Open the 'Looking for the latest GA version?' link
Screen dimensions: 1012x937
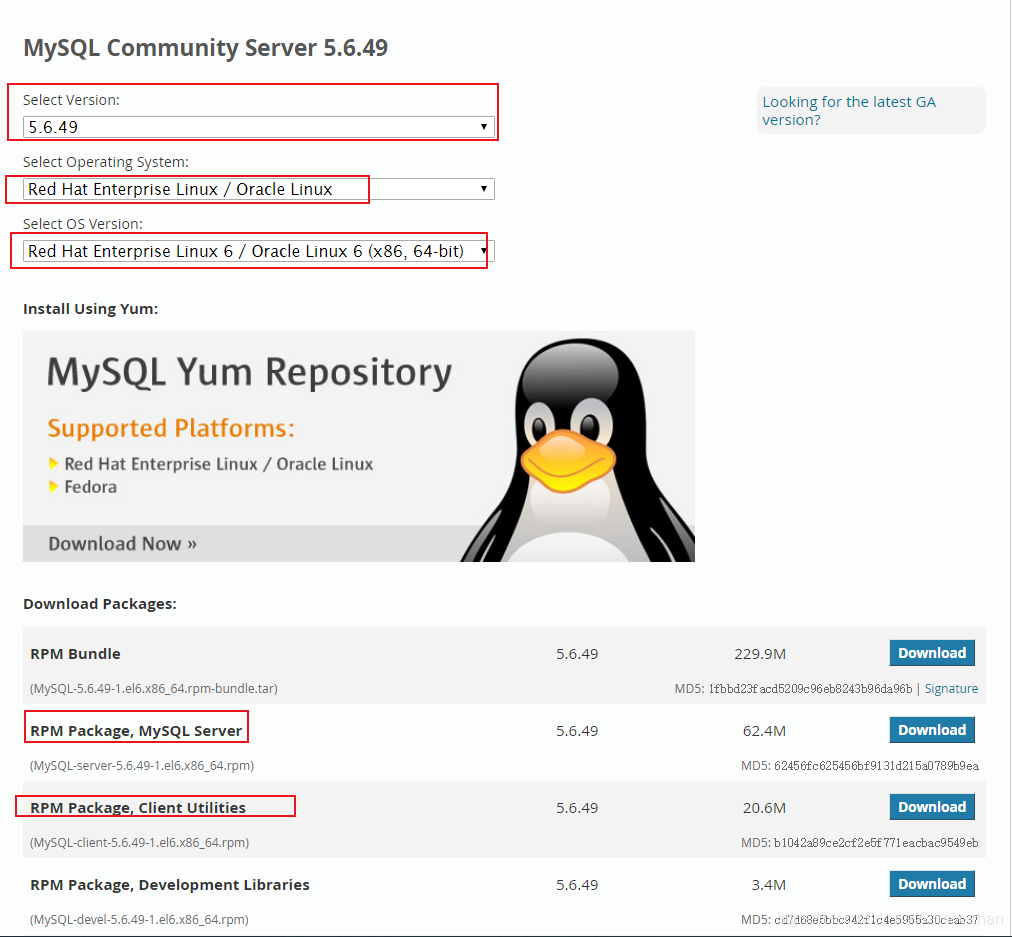point(849,111)
